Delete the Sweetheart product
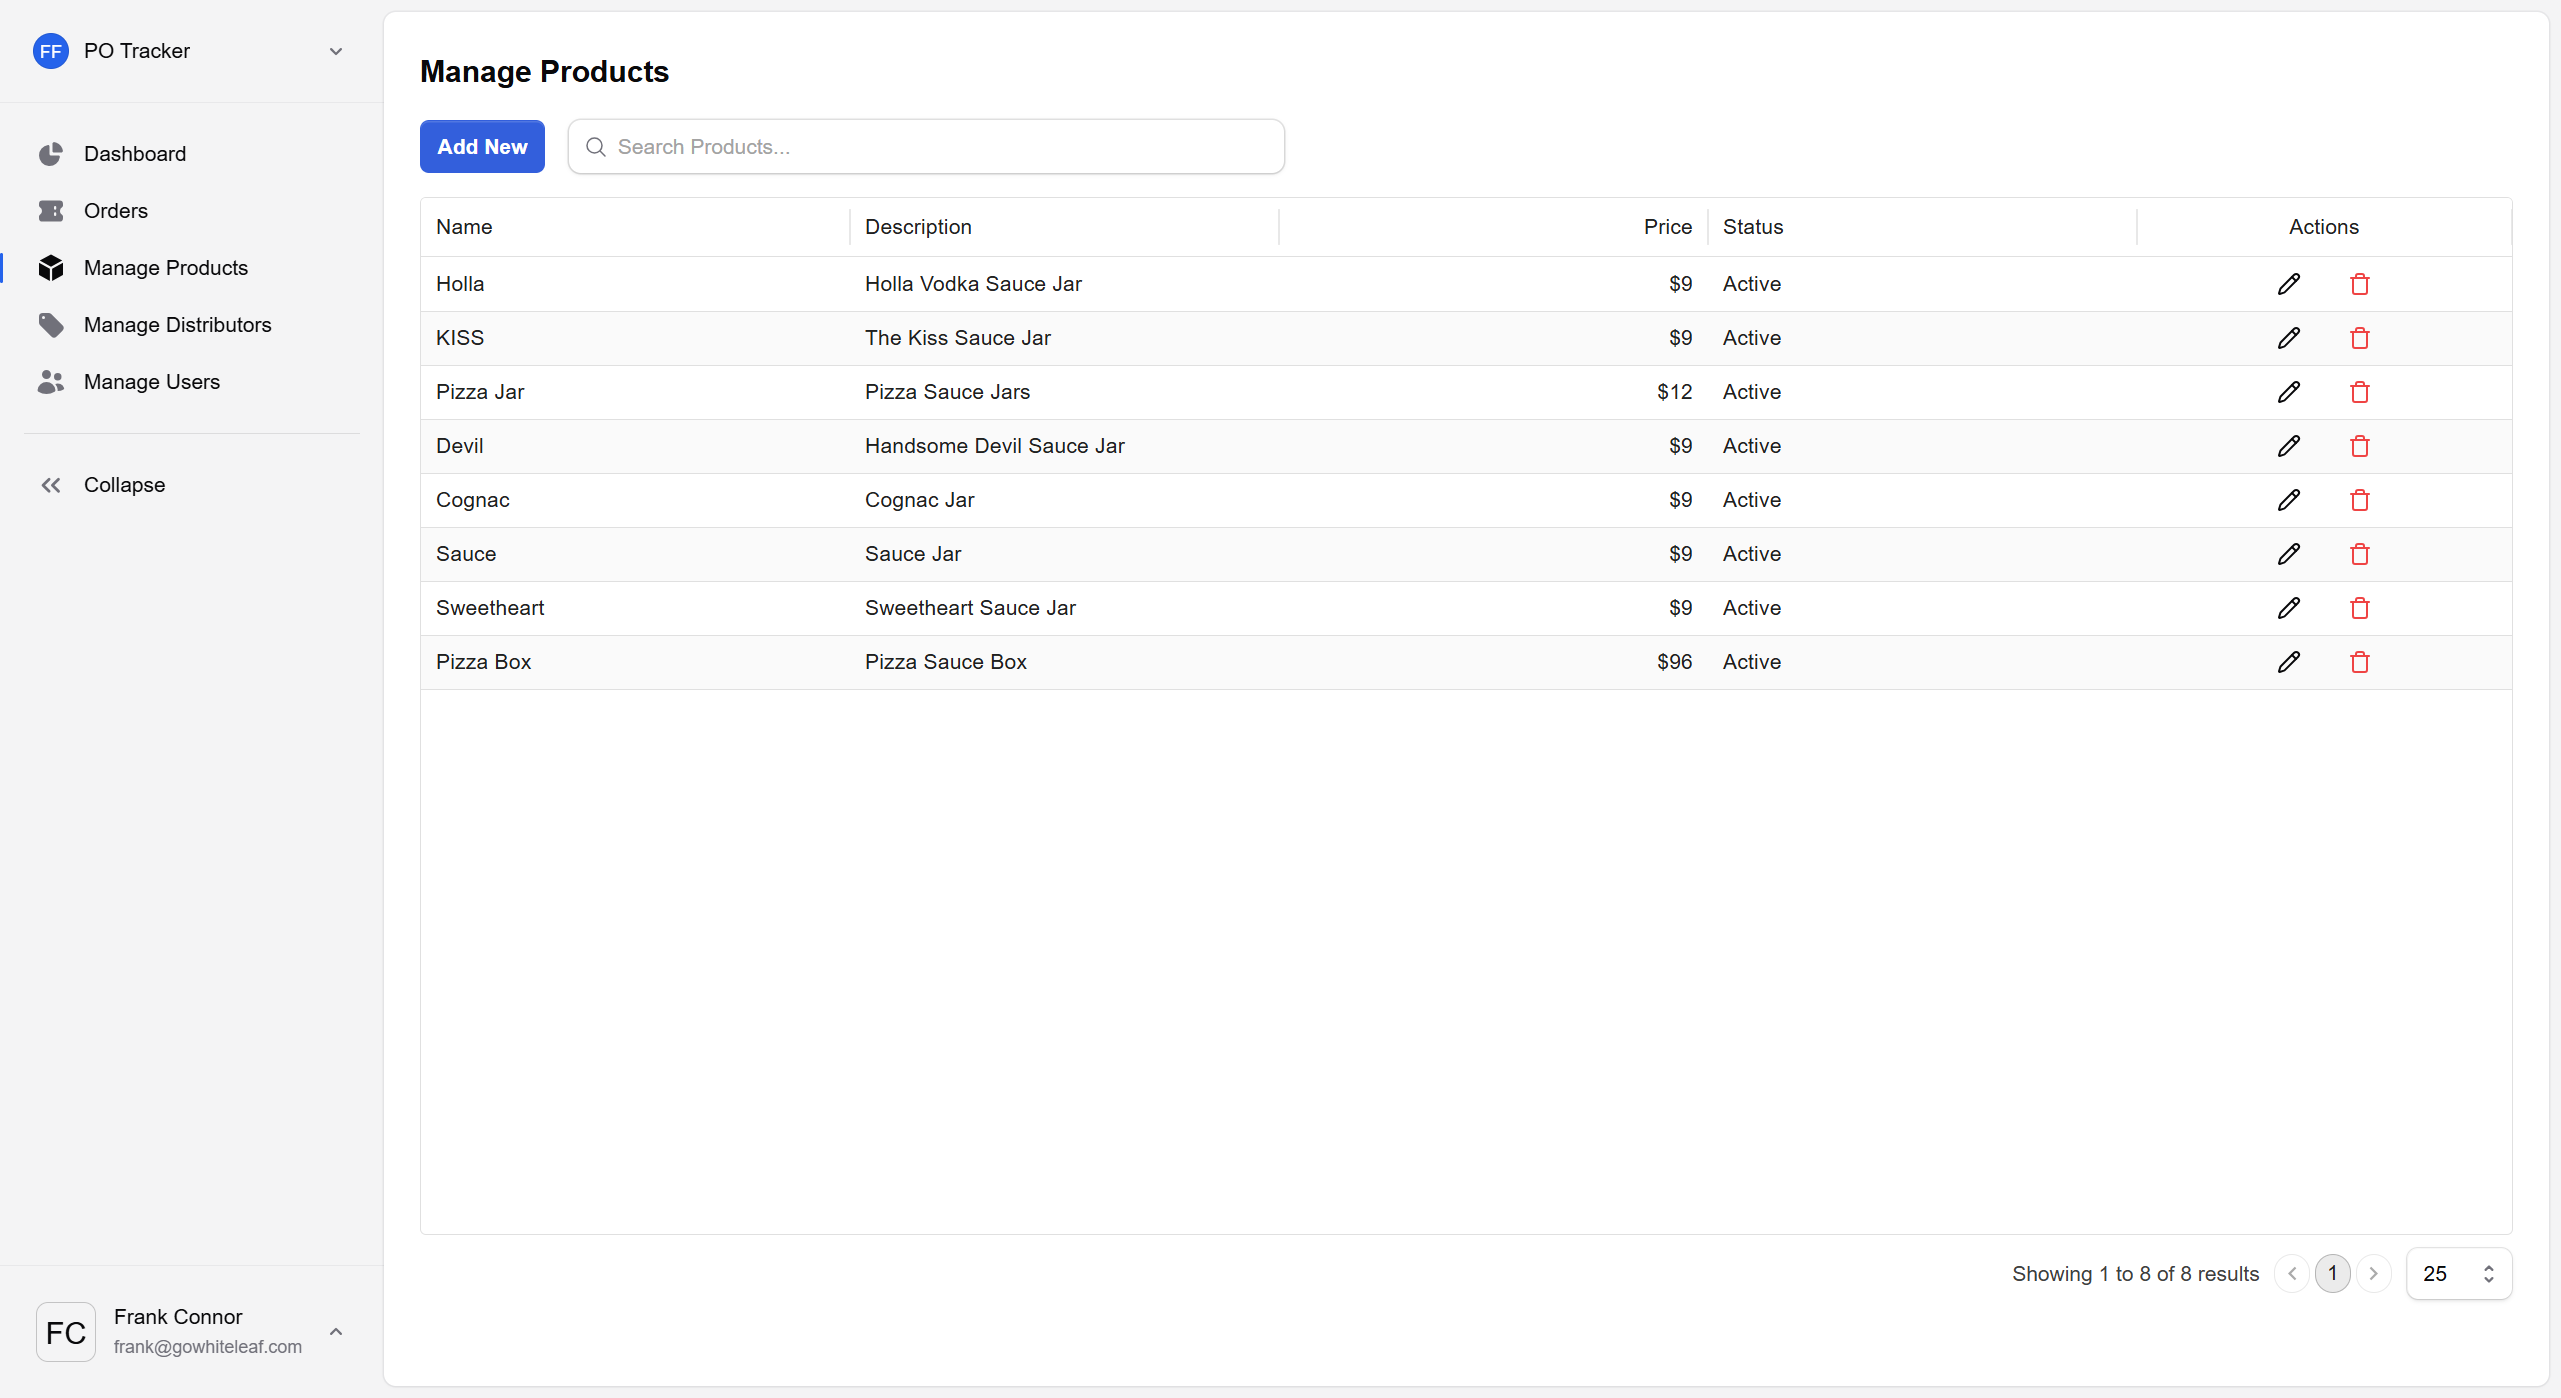The height and width of the screenshot is (1398, 2561). click(2359, 608)
